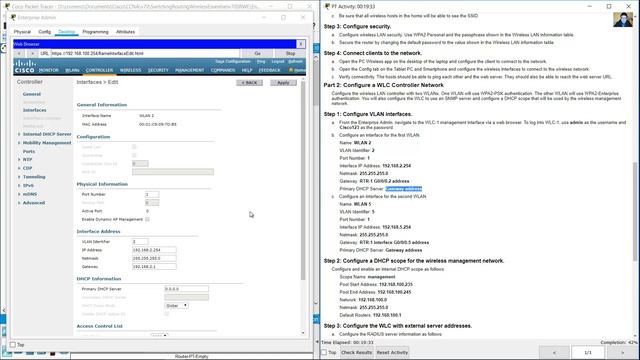
Task: Open the COMMANDS menu
Action: point(223,70)
